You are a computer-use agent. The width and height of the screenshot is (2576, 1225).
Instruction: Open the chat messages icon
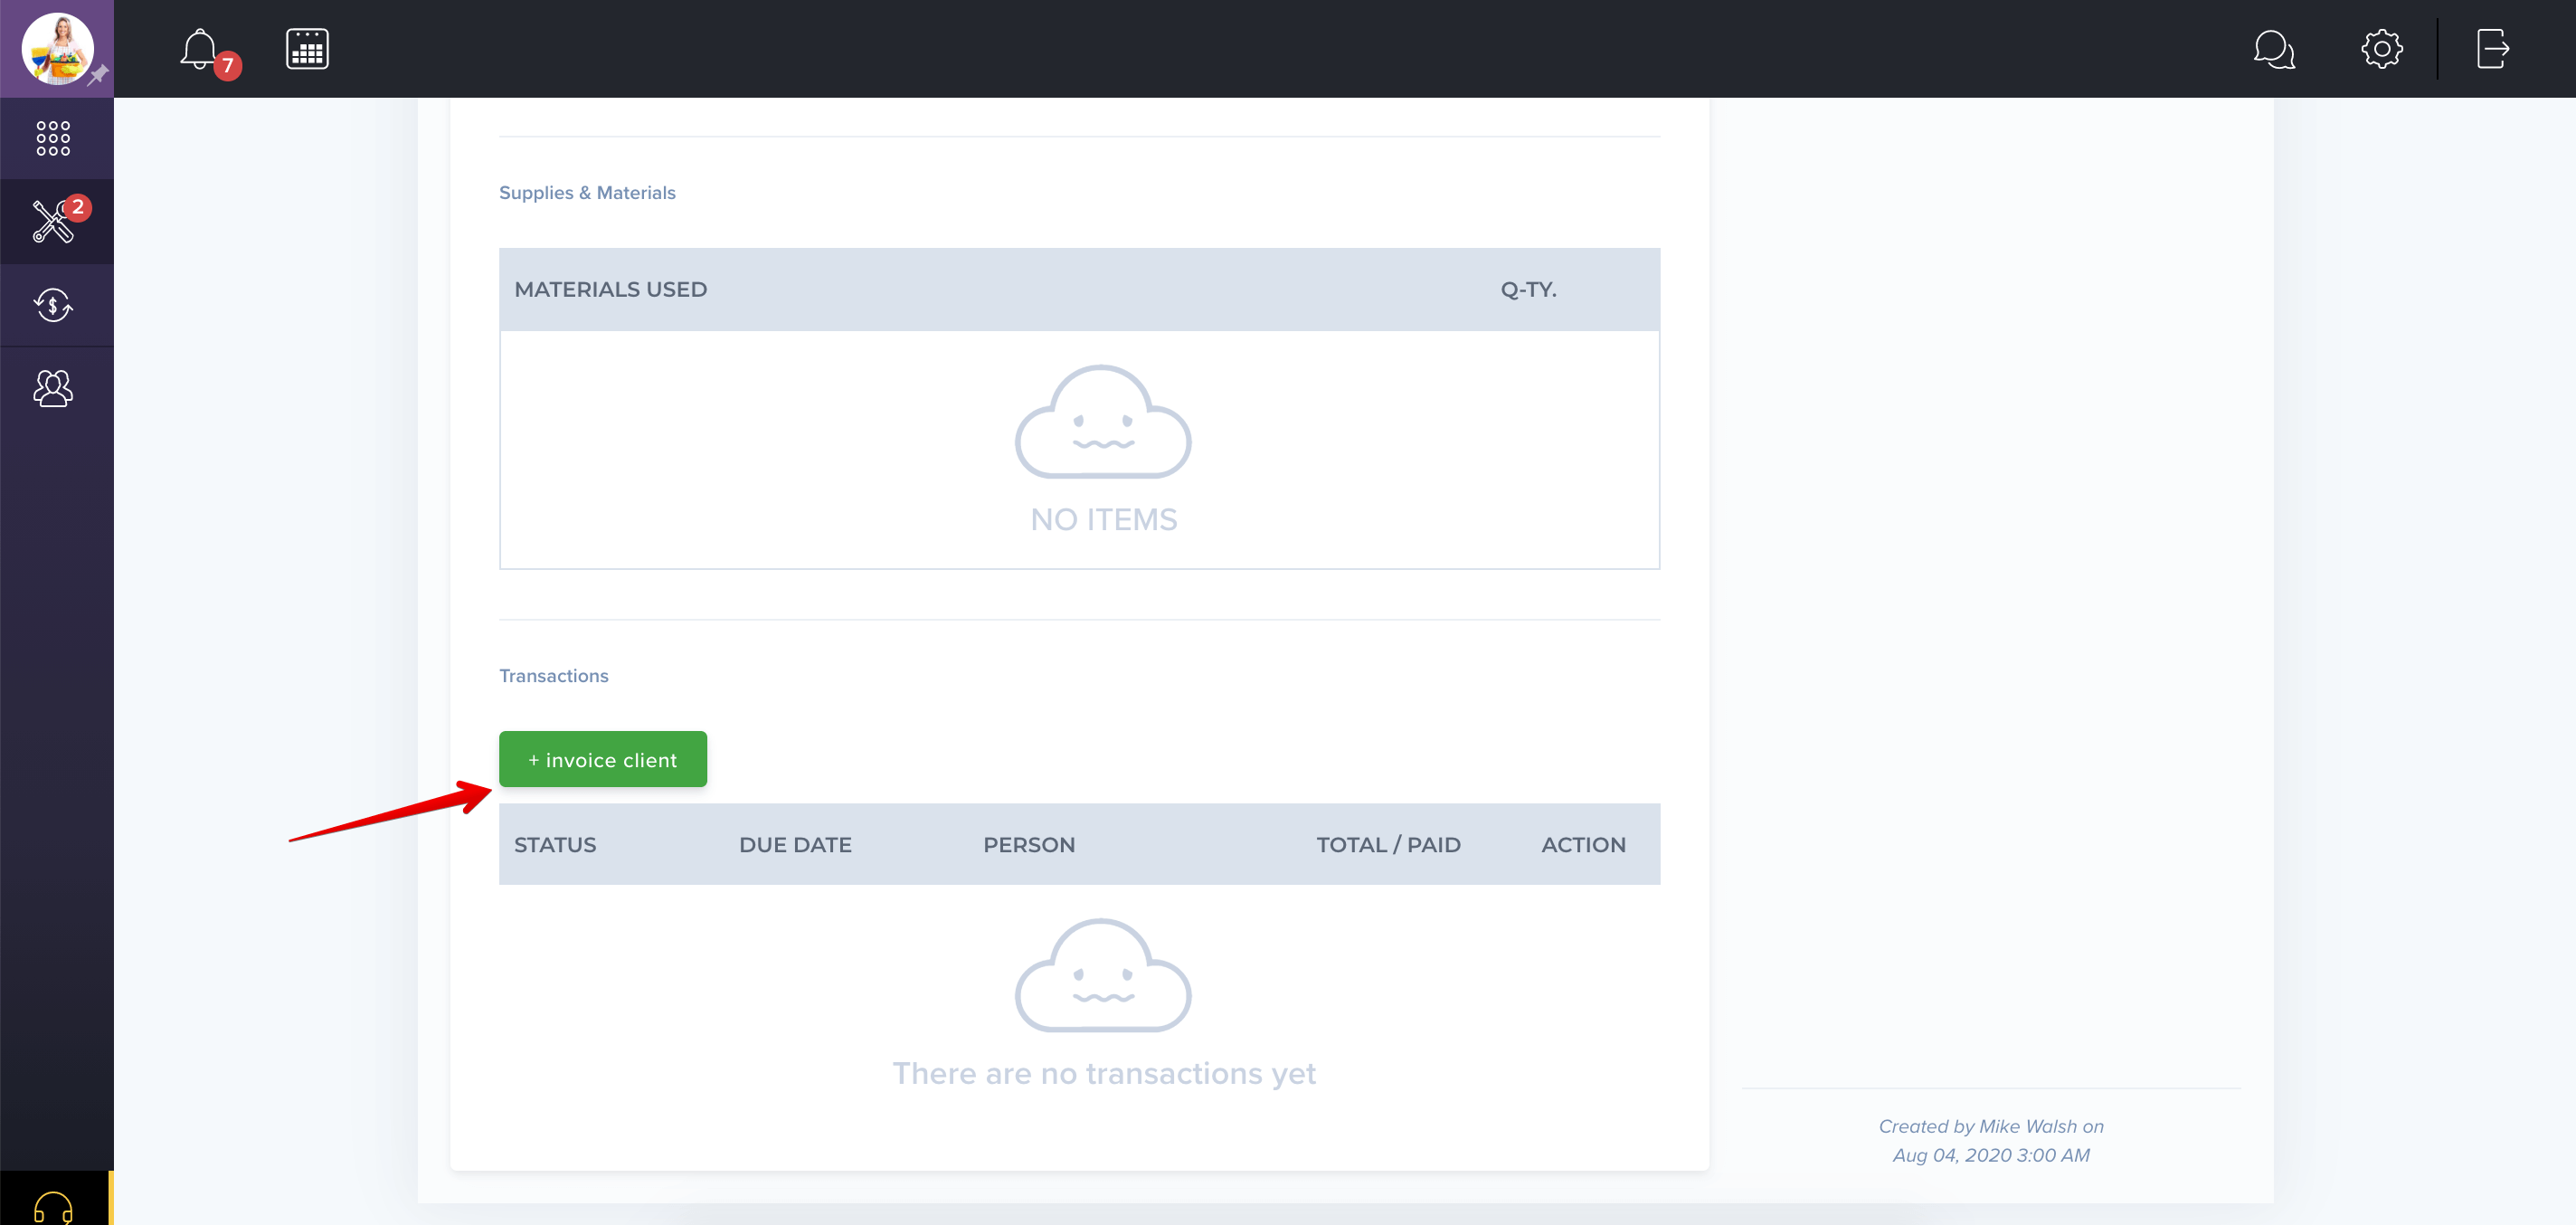tap(2274, 49)
